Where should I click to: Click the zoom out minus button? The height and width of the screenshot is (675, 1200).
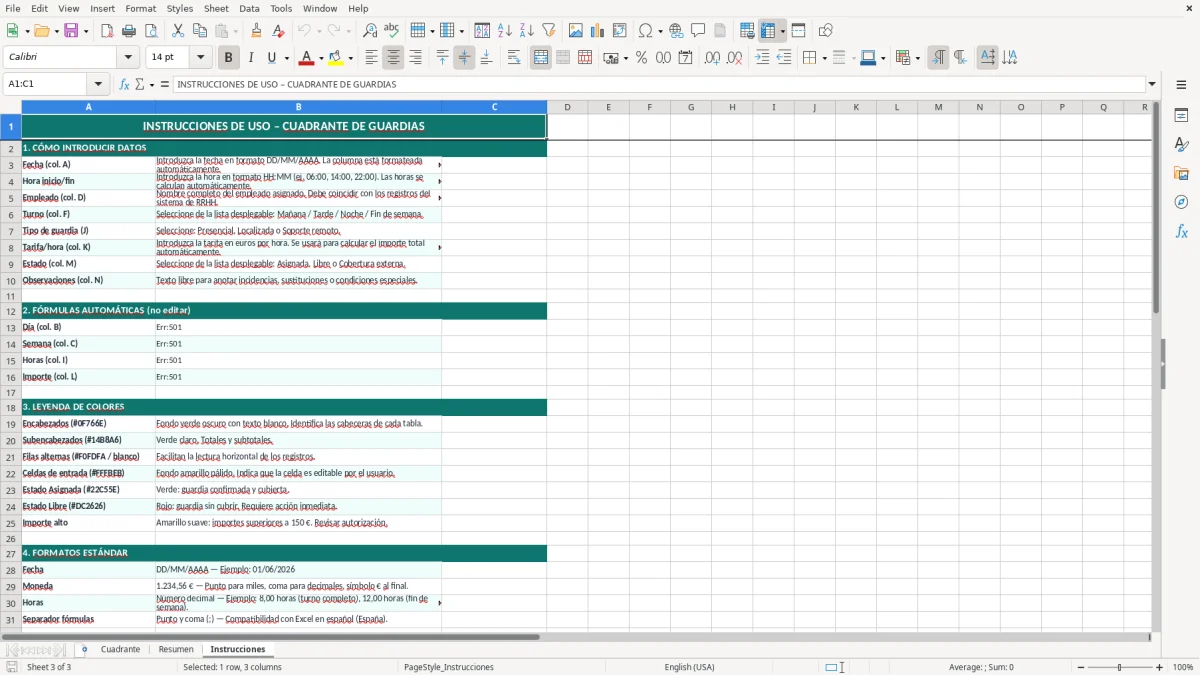(x=1080, y=667)
